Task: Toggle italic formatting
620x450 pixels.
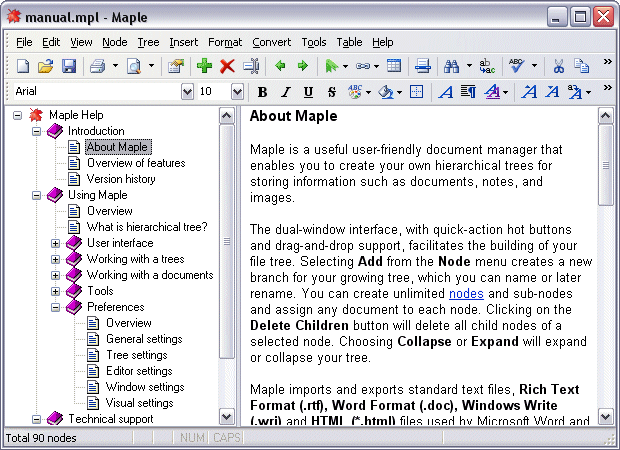Action: [x=285, y=92]
